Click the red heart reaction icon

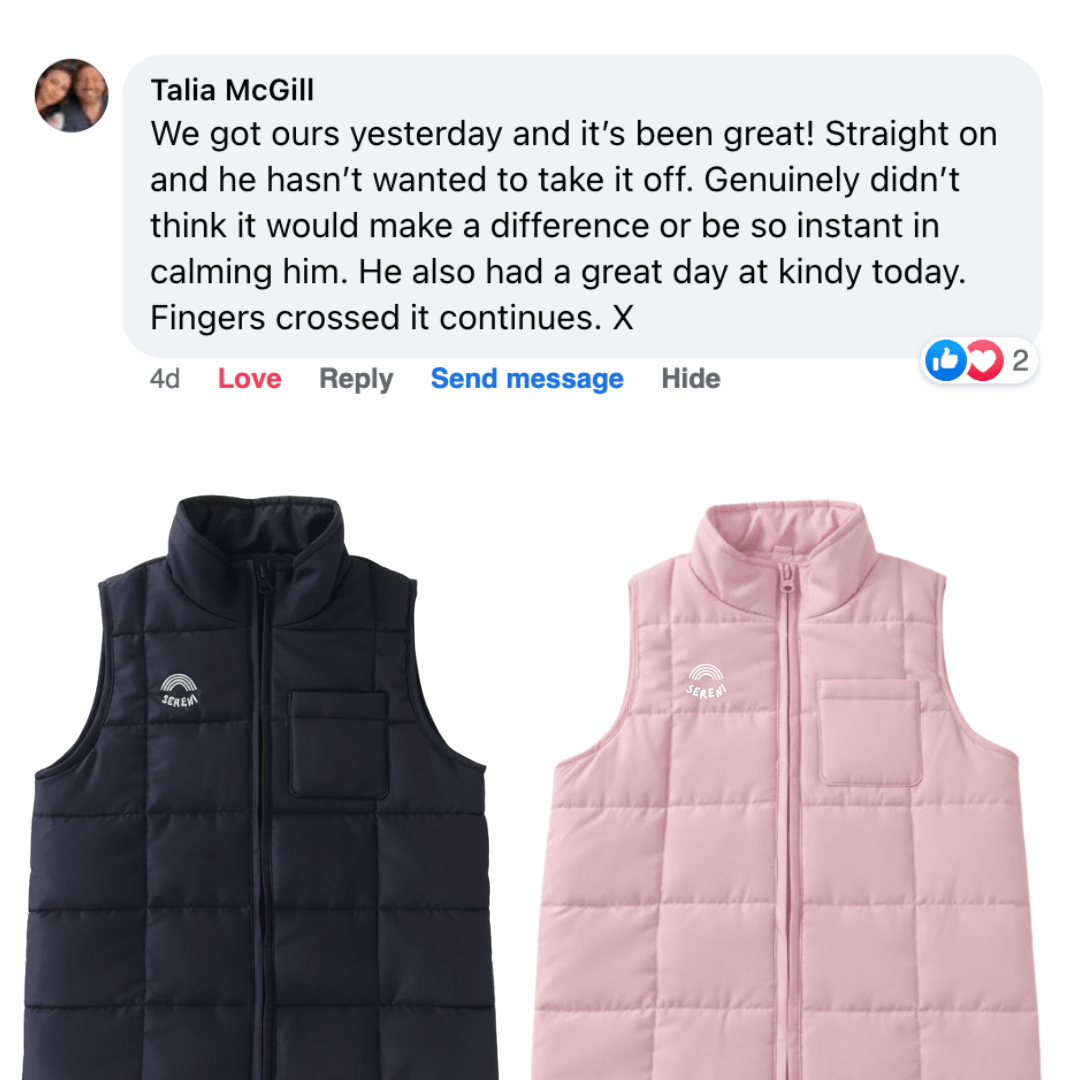[984, 360]
